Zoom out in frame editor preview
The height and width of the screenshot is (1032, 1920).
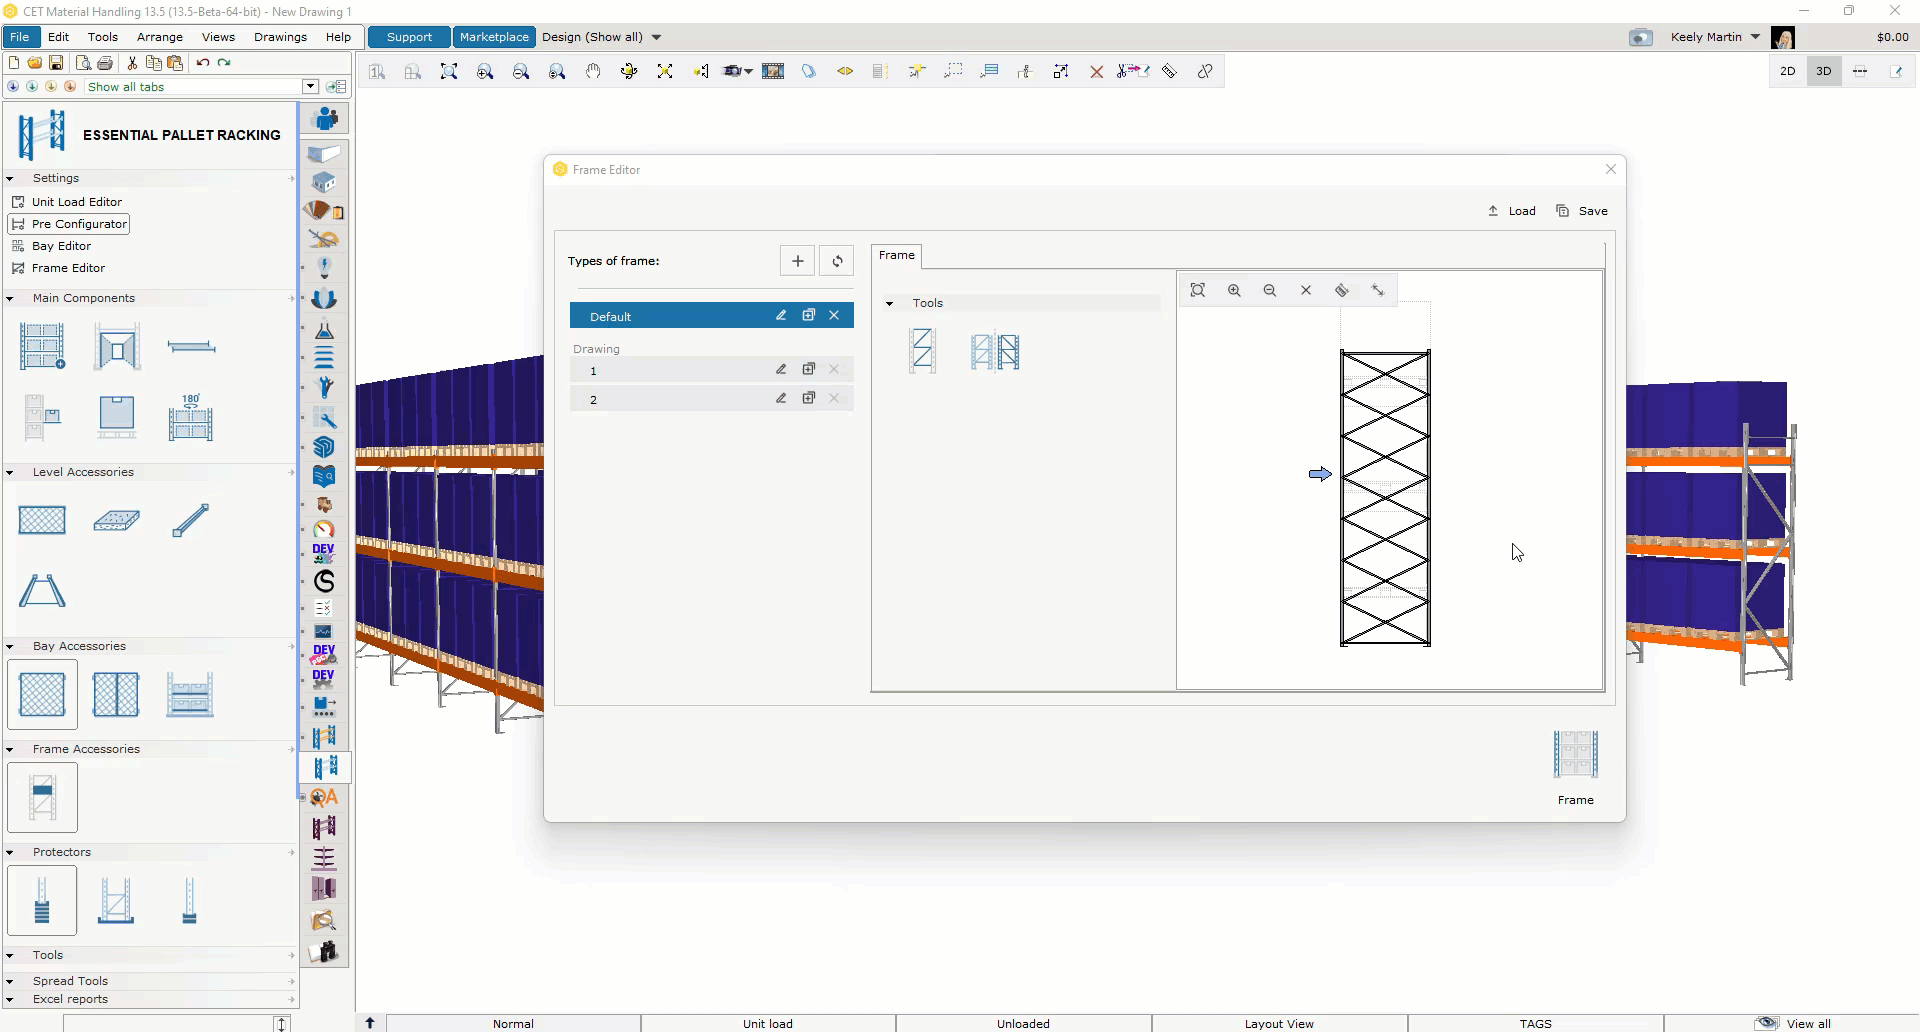coord(1270,290)
